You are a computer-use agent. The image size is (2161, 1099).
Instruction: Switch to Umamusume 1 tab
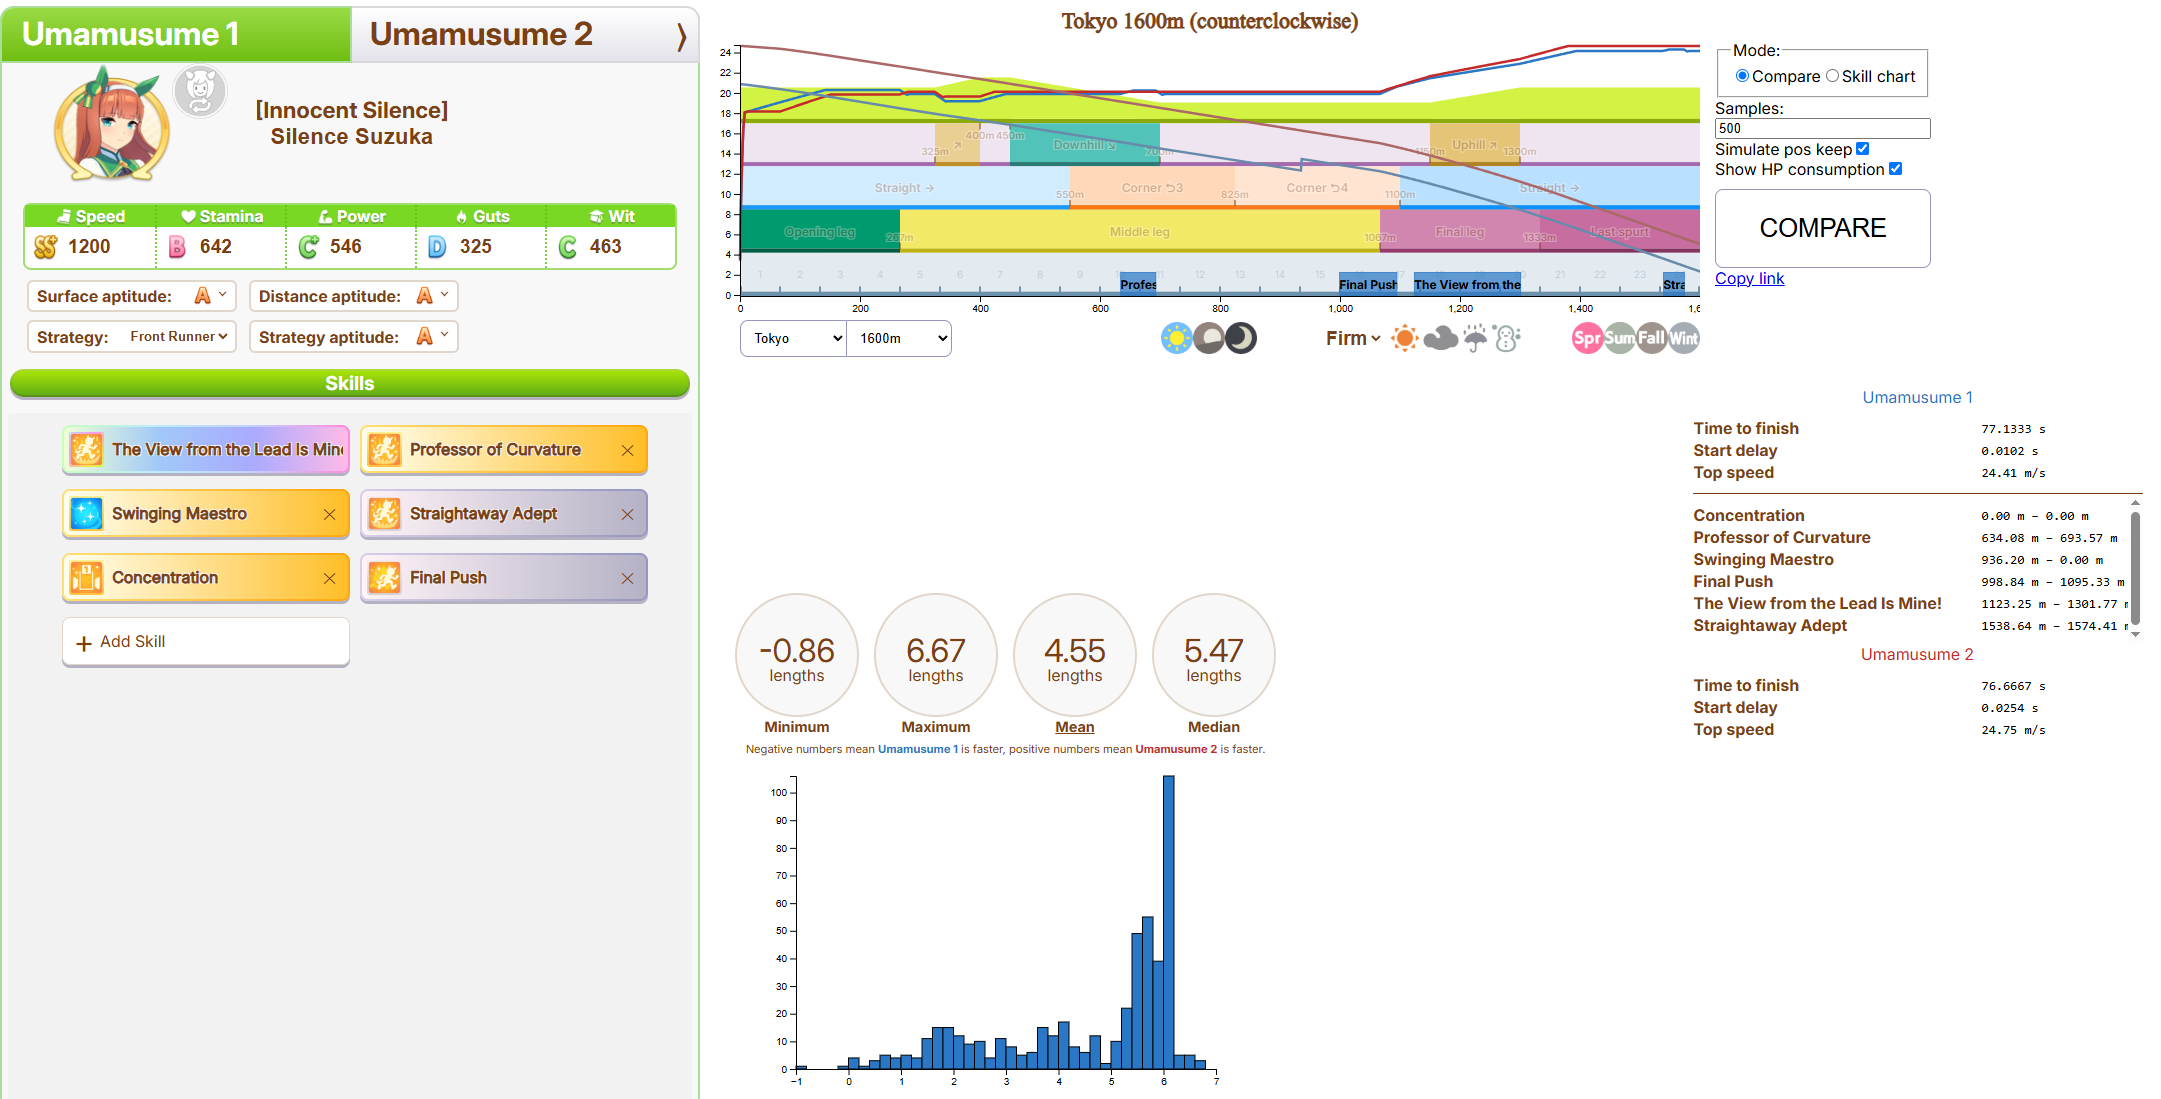[176, 34]
